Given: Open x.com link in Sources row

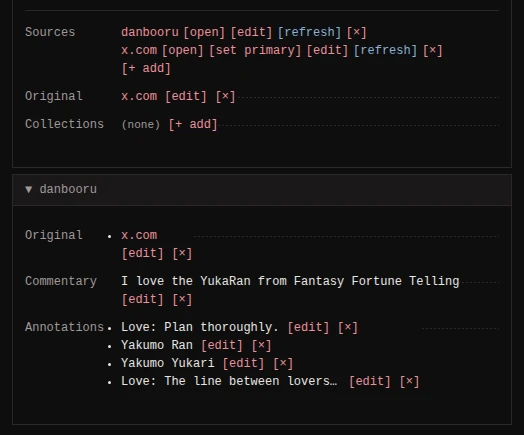Looking at the screenshot, I should pyautogui.click(x=139, y=50).
